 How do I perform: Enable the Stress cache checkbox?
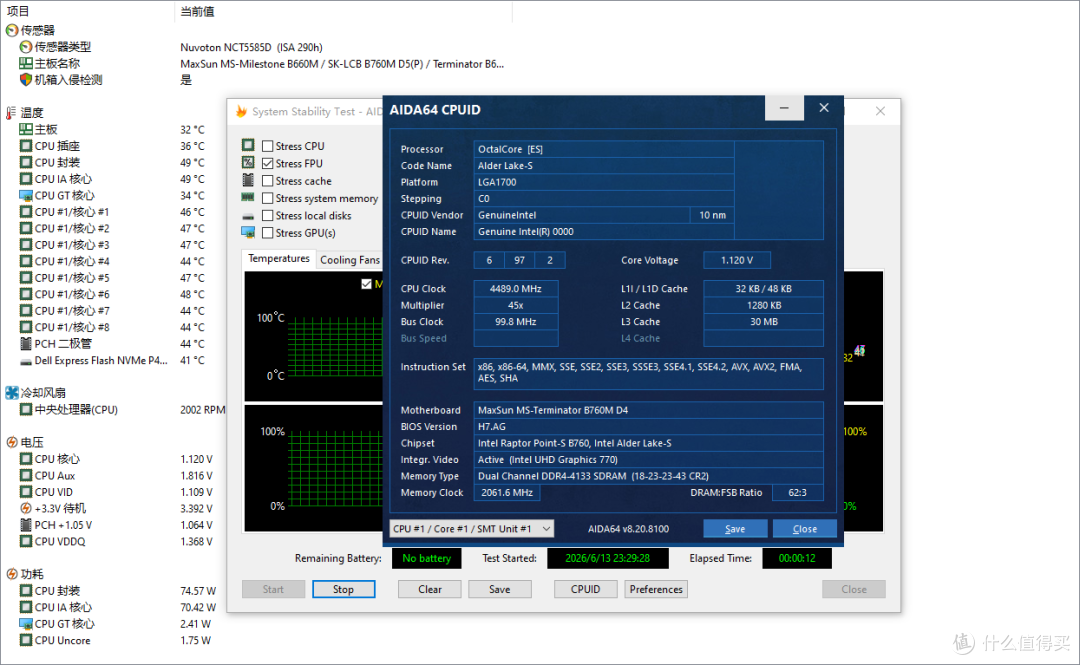[x=268, y=181]
